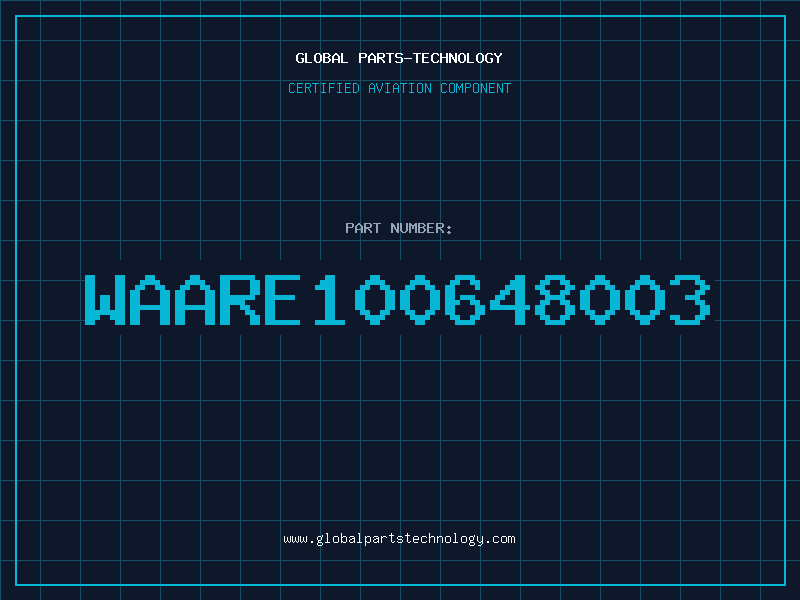Click the PART NUMBER: label
The height and width of the screenshot is (600, 800).
pos(399,229)
